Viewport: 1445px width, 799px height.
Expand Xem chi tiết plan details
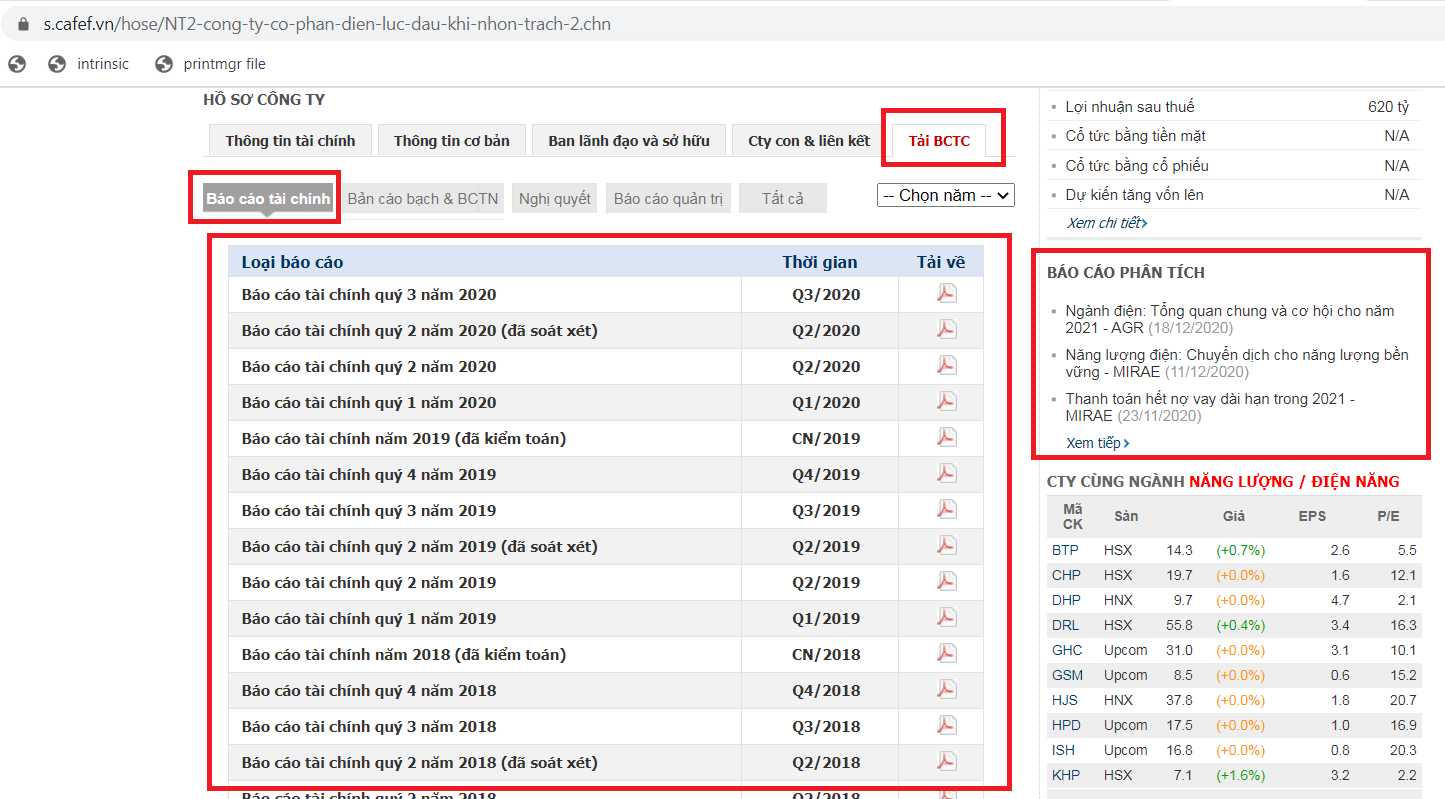[x=1106, y=223]
